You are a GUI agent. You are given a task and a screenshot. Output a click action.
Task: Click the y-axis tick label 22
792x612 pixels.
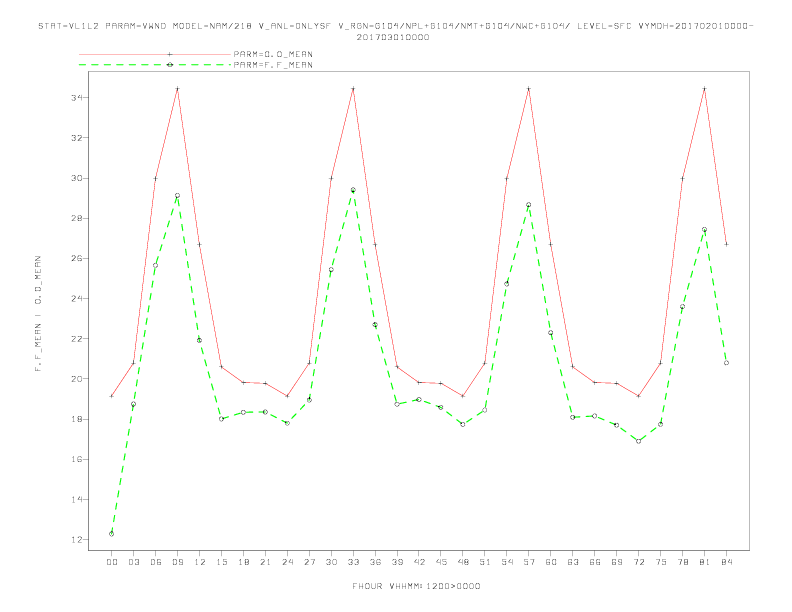[x=77, y=339]
